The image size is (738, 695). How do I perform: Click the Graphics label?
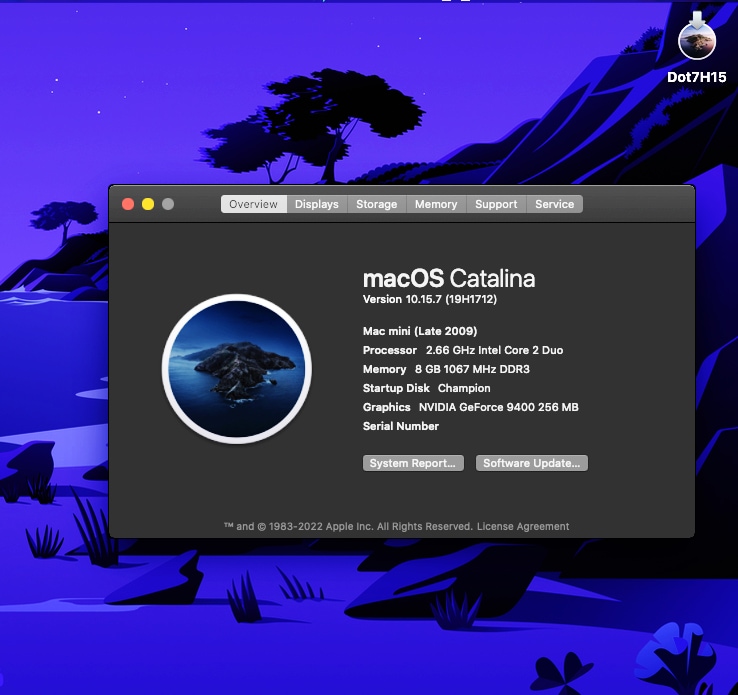coord(386,407)
